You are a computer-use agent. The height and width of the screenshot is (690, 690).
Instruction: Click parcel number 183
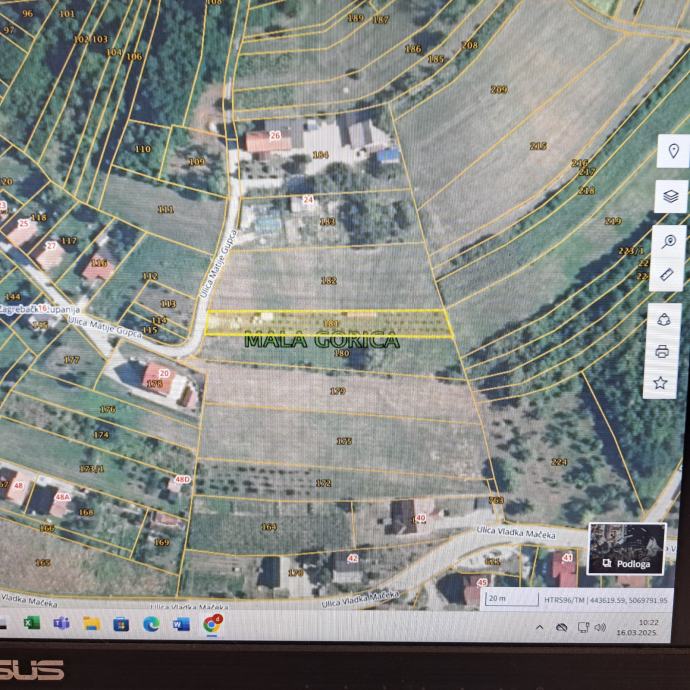[x=327, y=221]
